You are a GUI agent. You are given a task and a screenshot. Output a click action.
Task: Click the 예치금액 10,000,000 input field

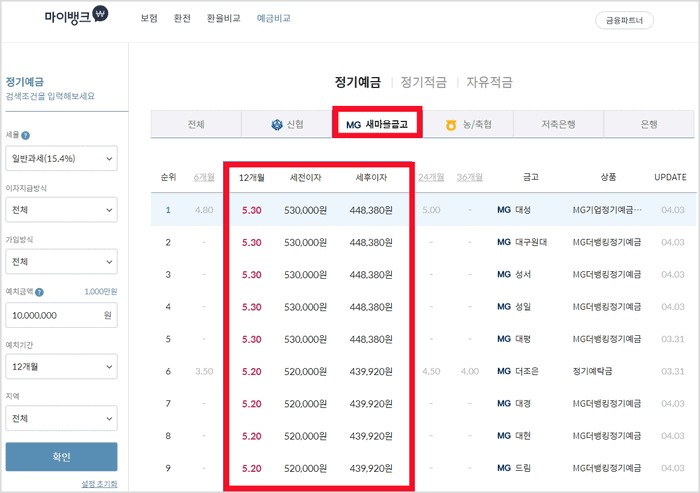pos(62,315)
